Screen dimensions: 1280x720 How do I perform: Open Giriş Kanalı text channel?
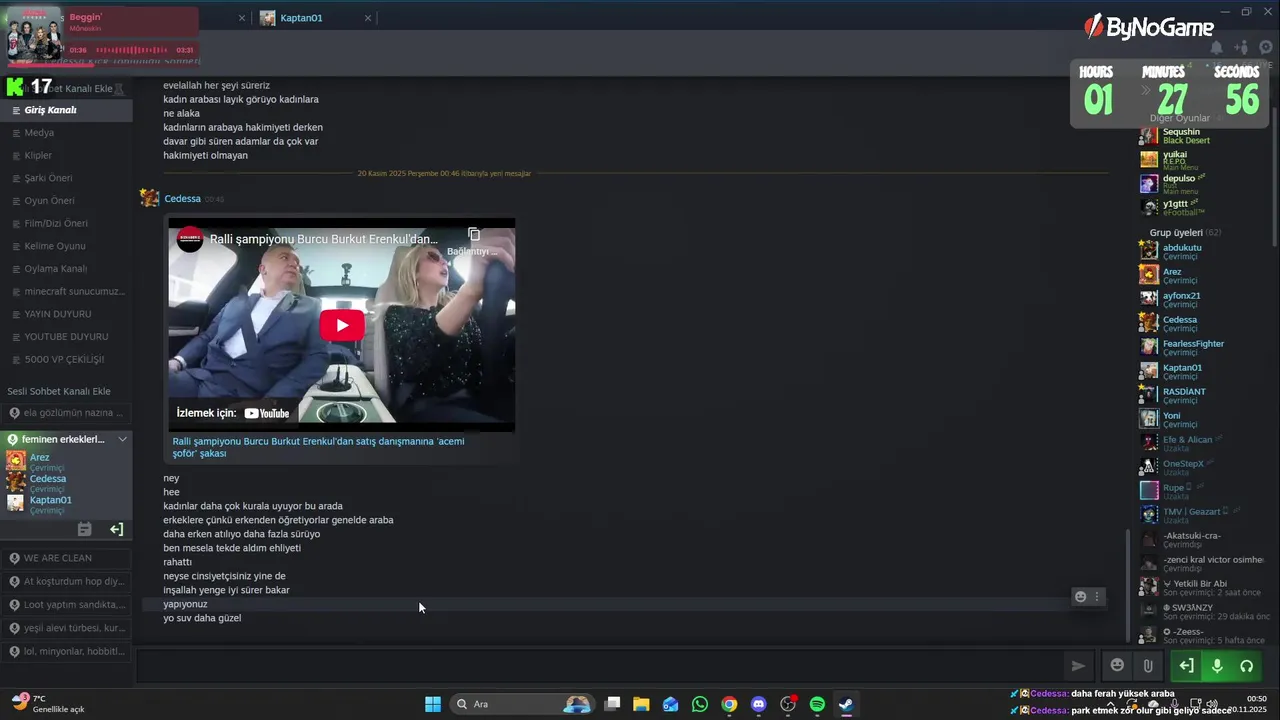tap(66, 110)
